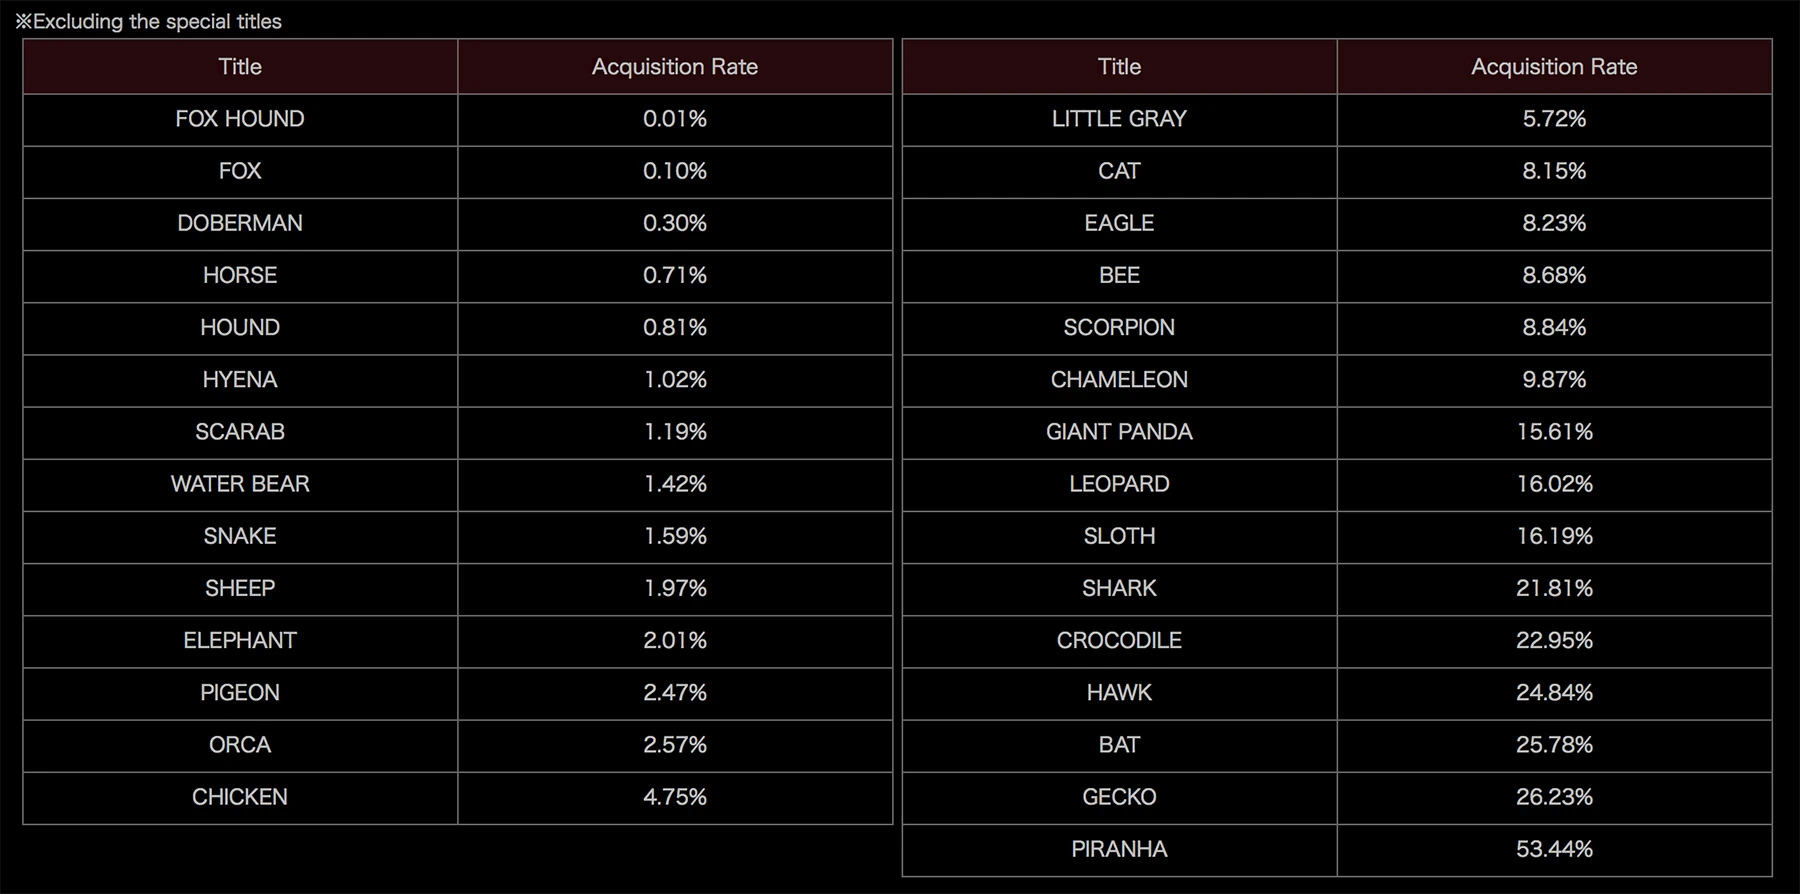1800x894 pixels.
Task: Select the "Excluding the special titles" note
Action: [x=150, y=21]
